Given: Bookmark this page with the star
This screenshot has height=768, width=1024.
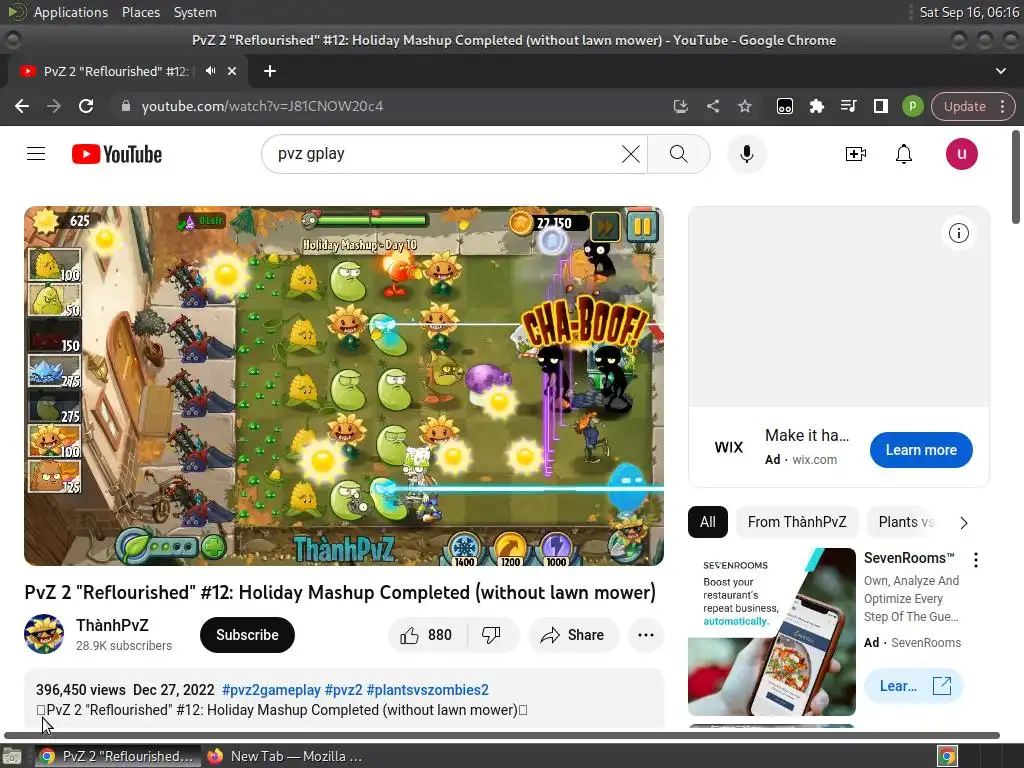Looking at the screenshot, I should point(744,106).
